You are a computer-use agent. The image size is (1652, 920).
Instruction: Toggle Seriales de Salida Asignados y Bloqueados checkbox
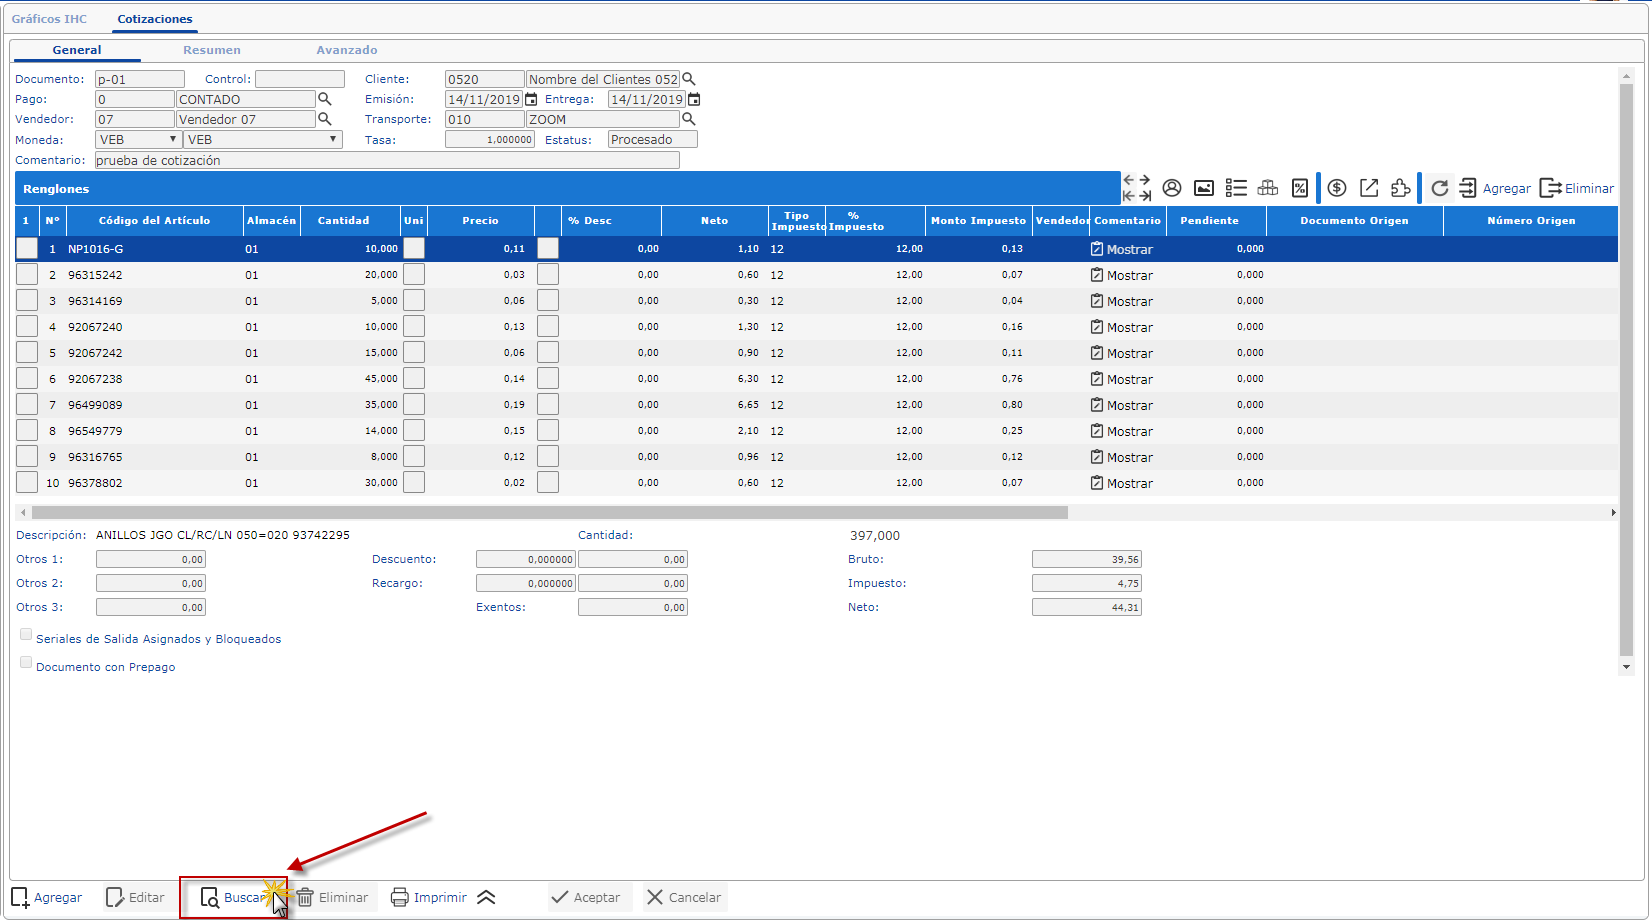tap(26, 635)
